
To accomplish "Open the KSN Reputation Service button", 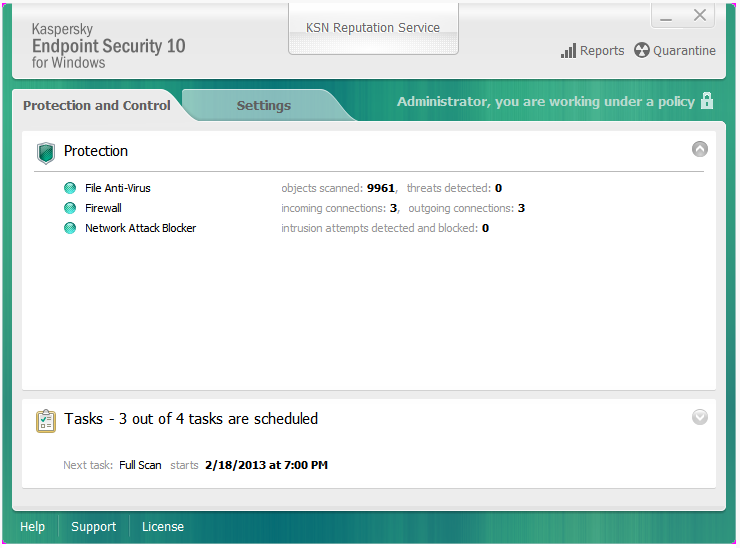I will pyautogui.click(x=373, y=28).
